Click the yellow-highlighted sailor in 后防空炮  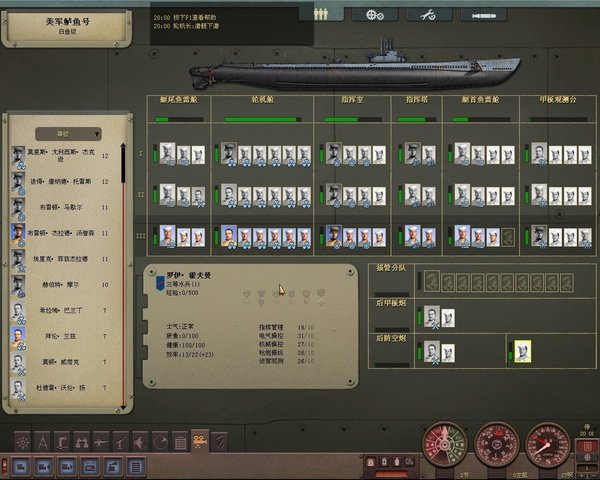[522, 351]
